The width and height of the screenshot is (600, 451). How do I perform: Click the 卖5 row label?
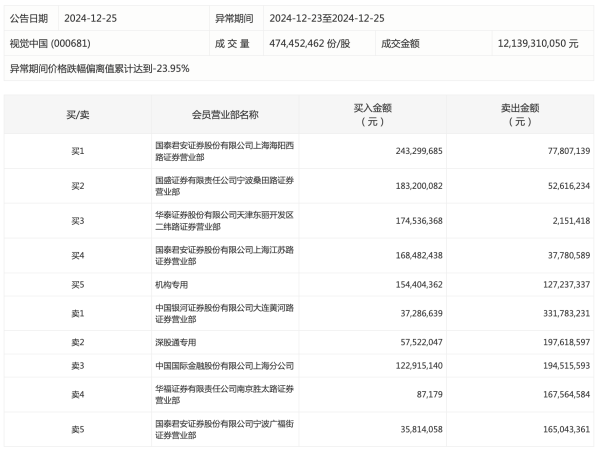tap(78, 430)
